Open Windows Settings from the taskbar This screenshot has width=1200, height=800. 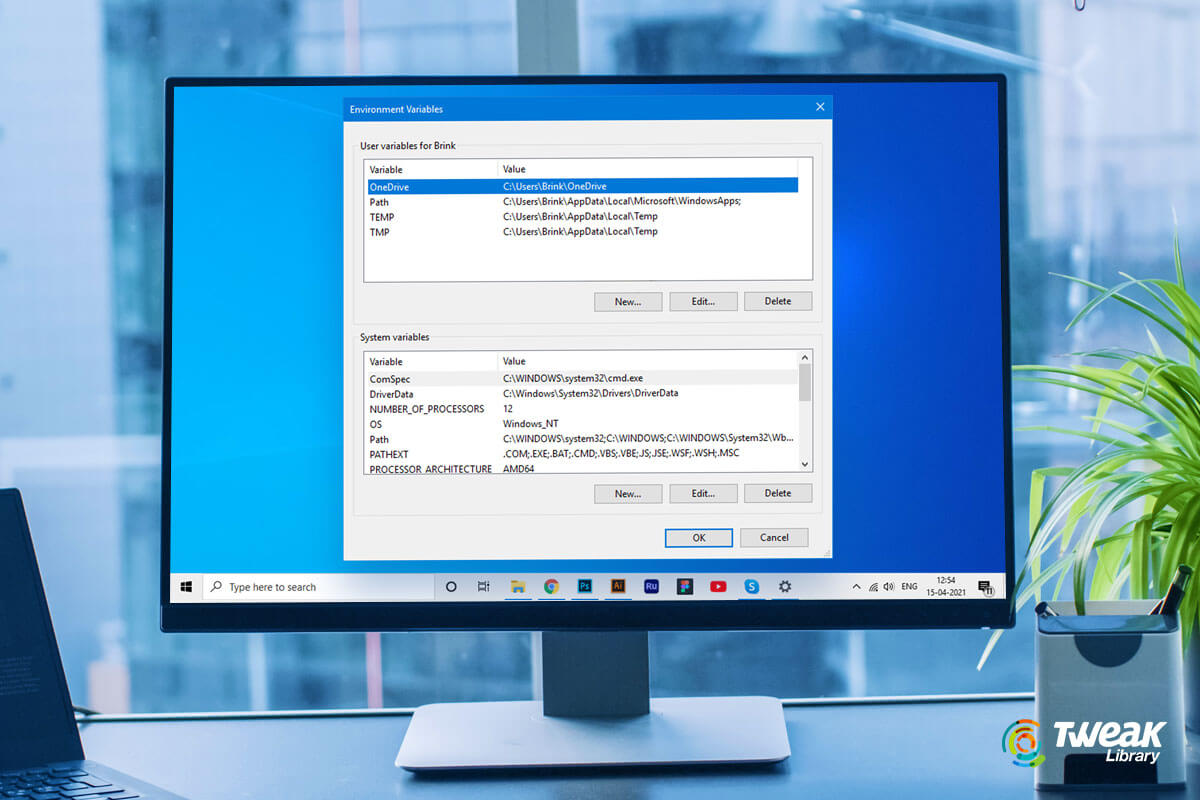(785, 587)
